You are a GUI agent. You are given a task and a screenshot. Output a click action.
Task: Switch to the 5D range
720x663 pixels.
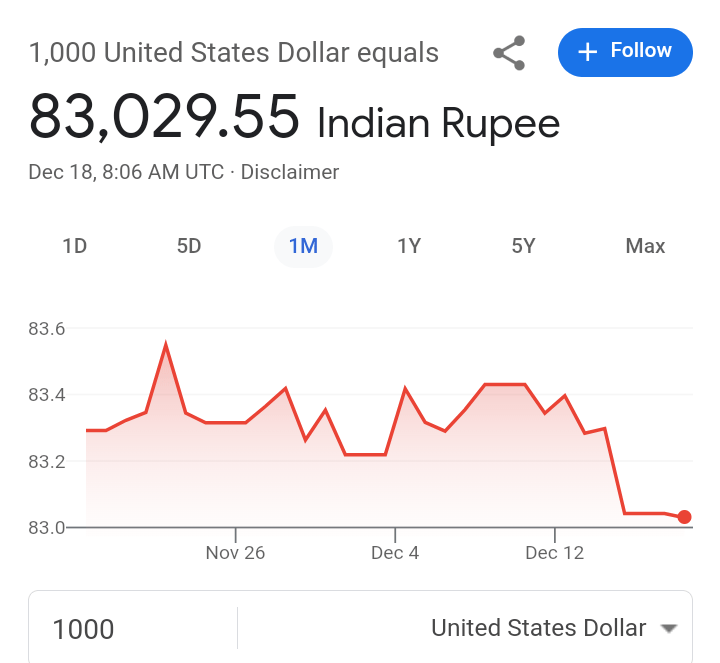click(189, 246)
